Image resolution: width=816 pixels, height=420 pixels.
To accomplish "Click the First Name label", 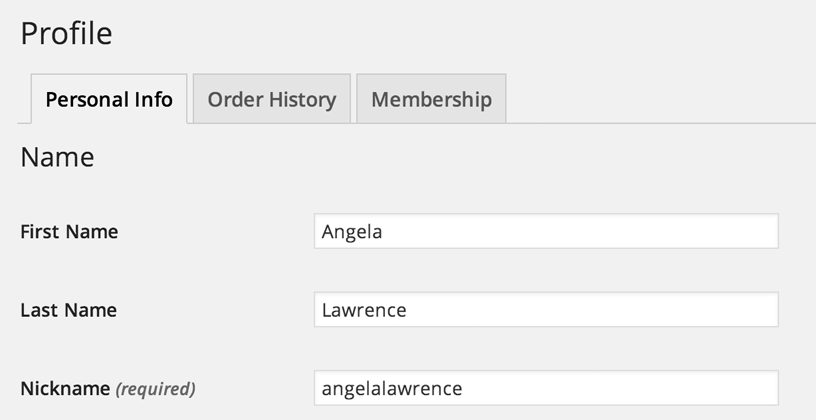I will pos(69,232).
